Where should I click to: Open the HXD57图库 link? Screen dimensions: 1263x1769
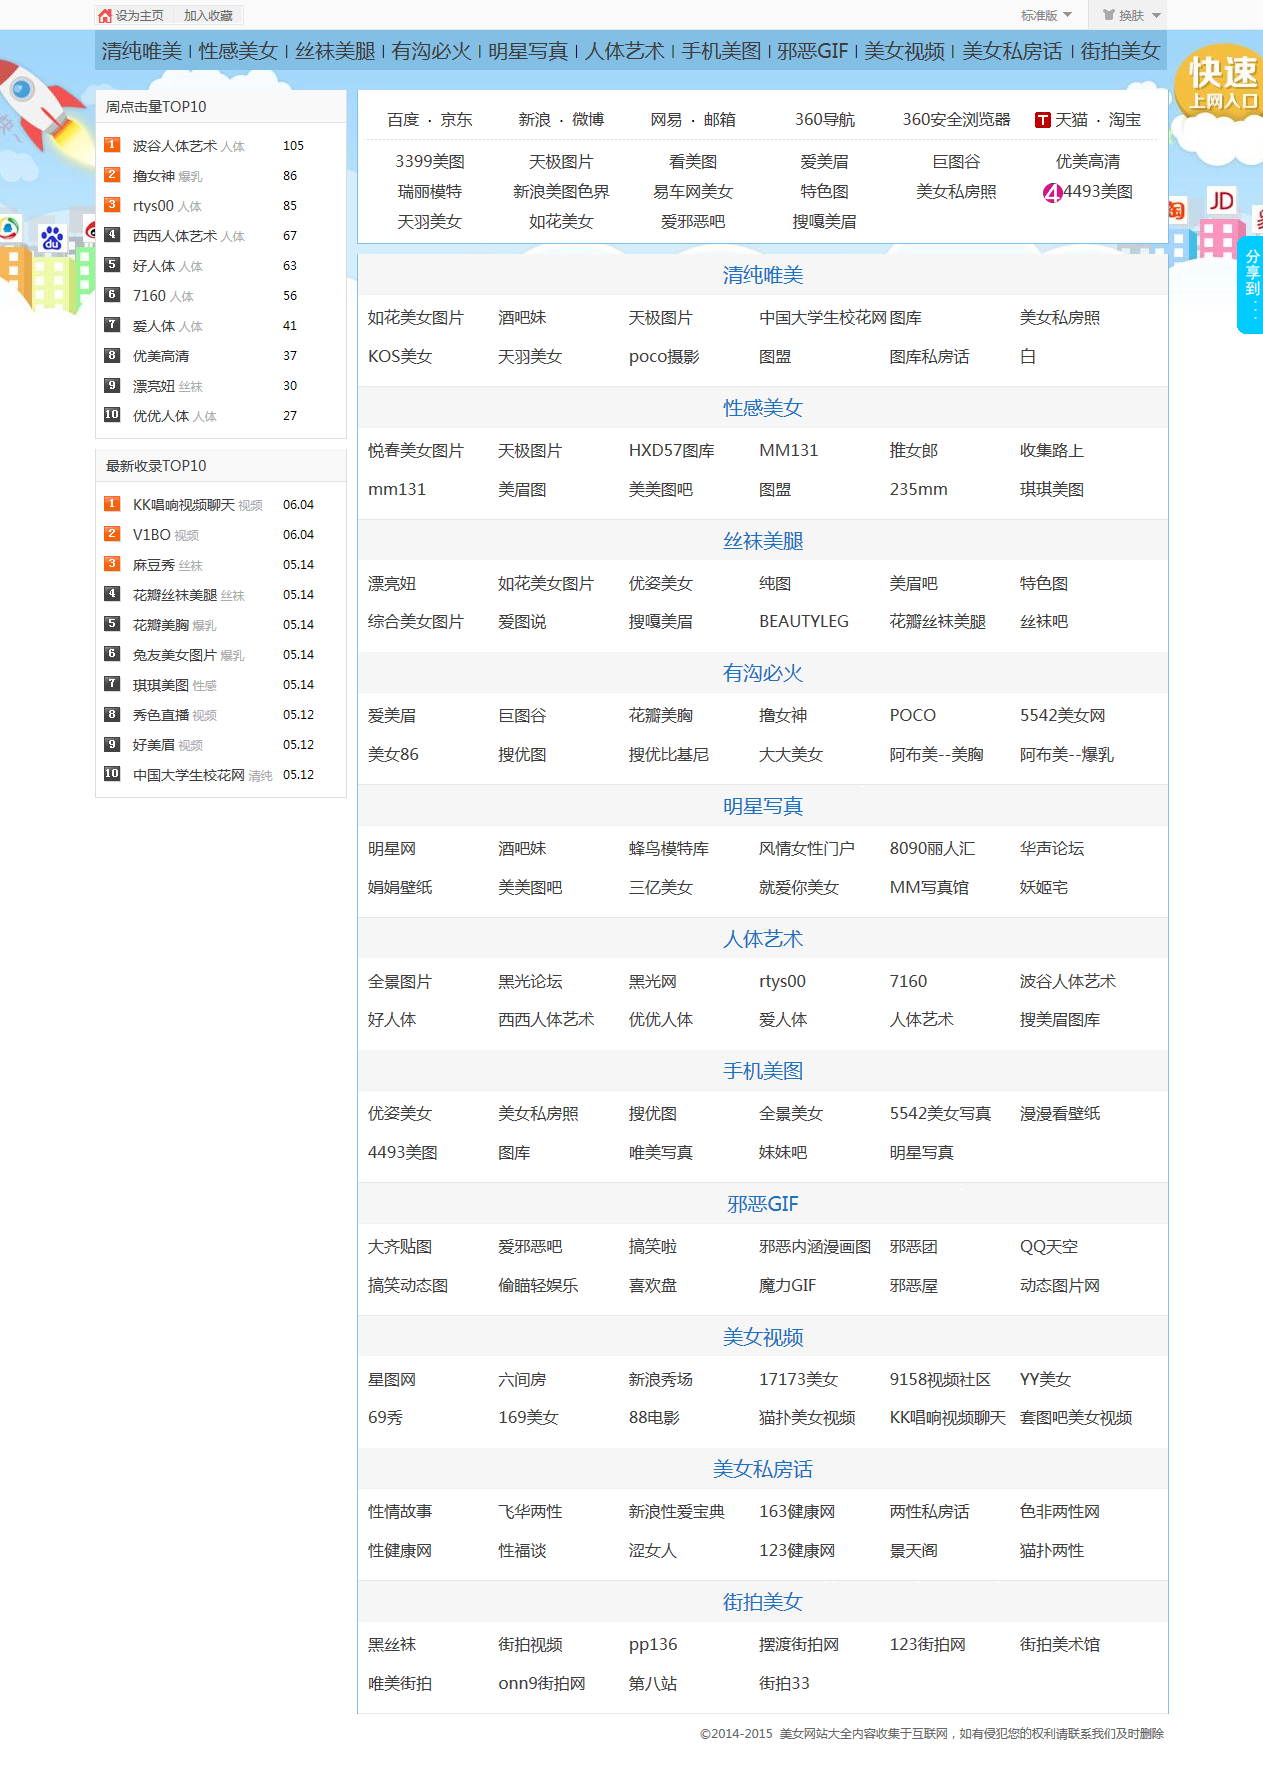[x=672, y=451]
